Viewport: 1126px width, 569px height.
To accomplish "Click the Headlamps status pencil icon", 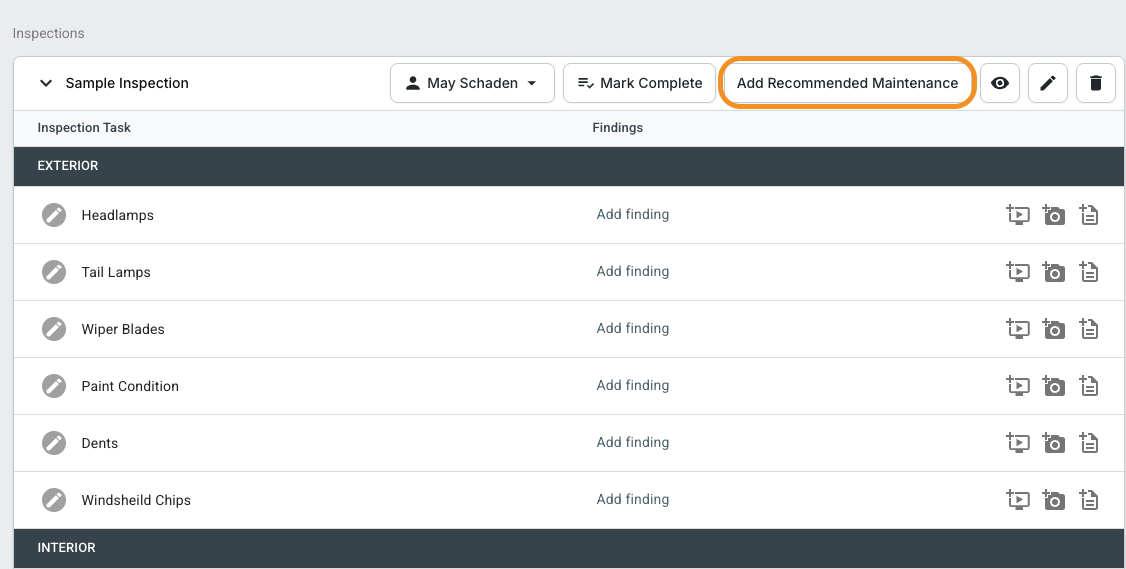I will click(x=54, y=215).
